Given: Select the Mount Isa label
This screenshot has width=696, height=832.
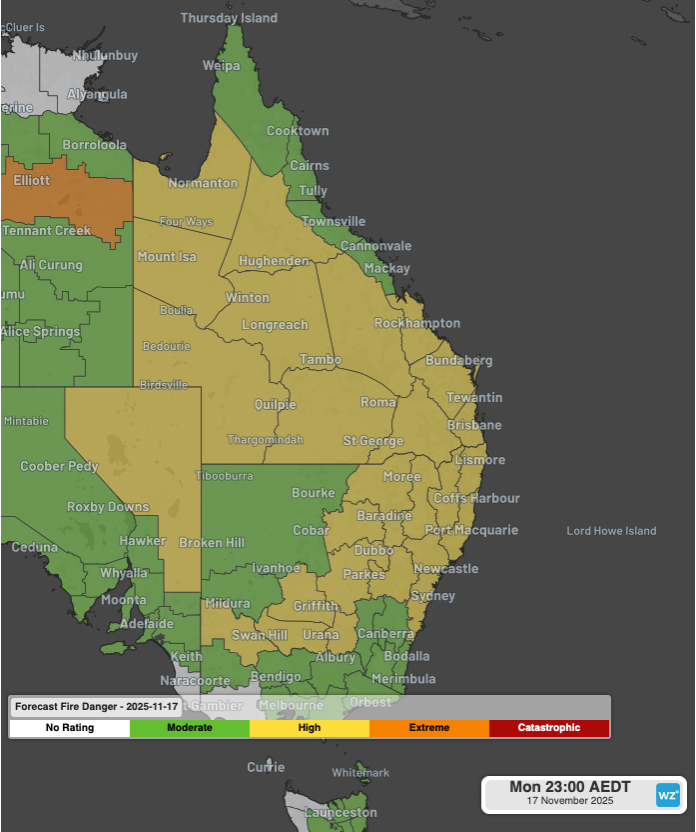Looking at the screenshot, I should pos(167,257).
